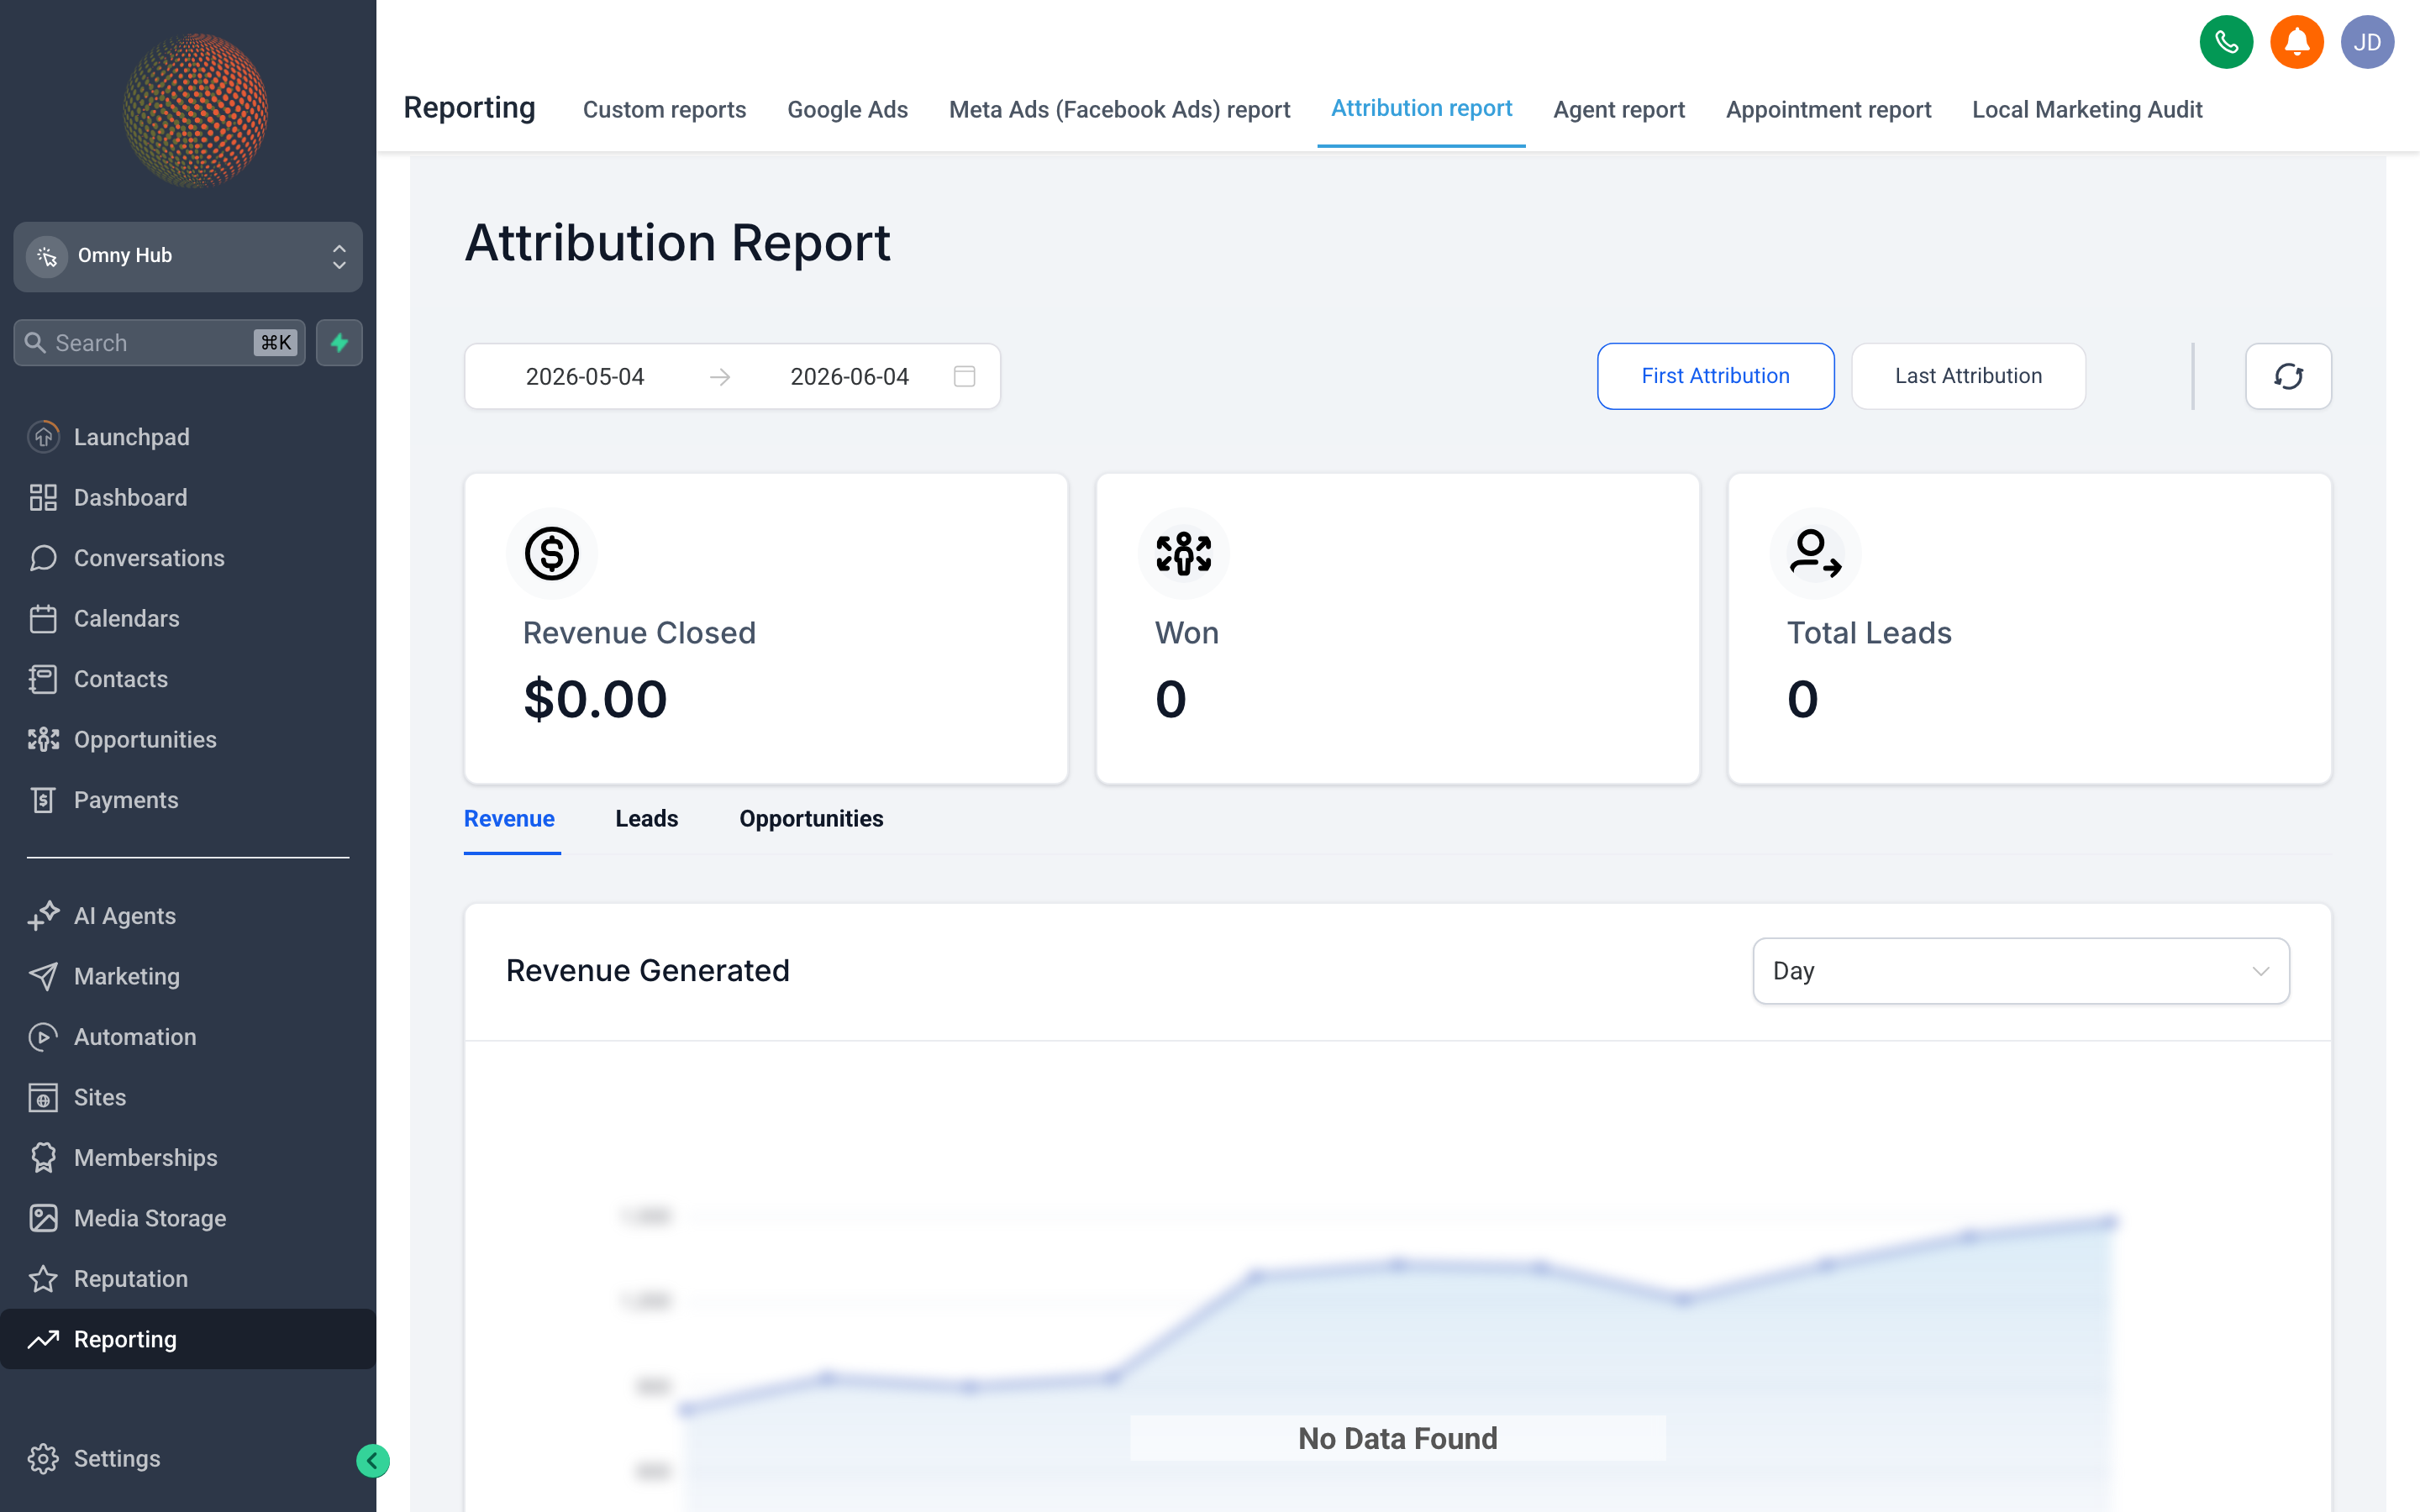
Task: Click the Revenue Generated heading
Action: pyautogui.click(x=647, y=971)
